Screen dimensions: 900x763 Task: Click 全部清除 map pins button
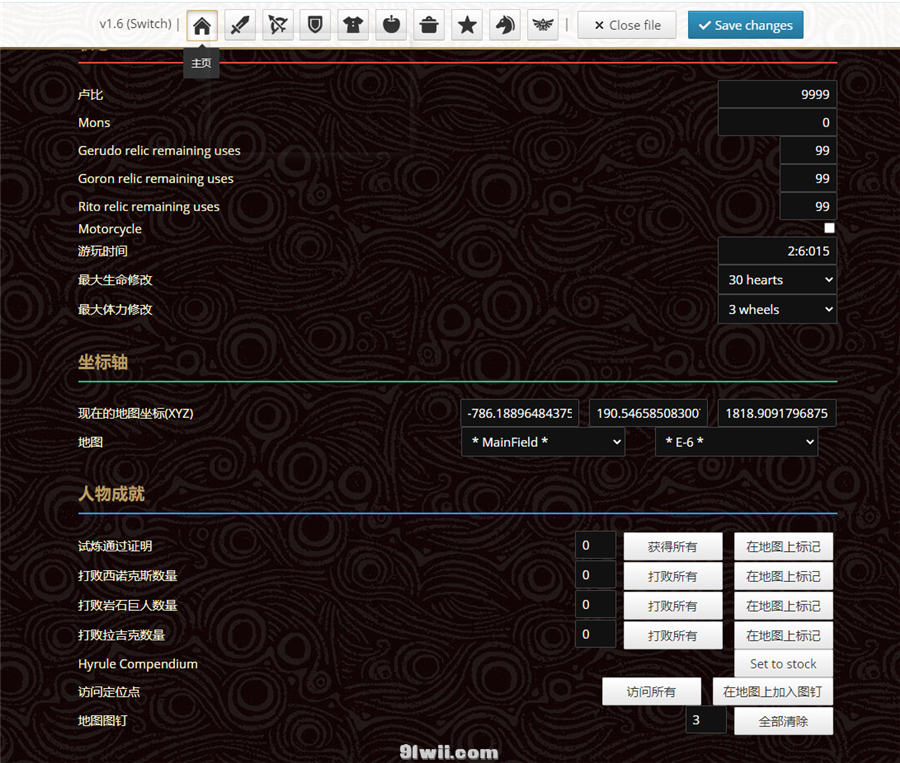point(783,721)
